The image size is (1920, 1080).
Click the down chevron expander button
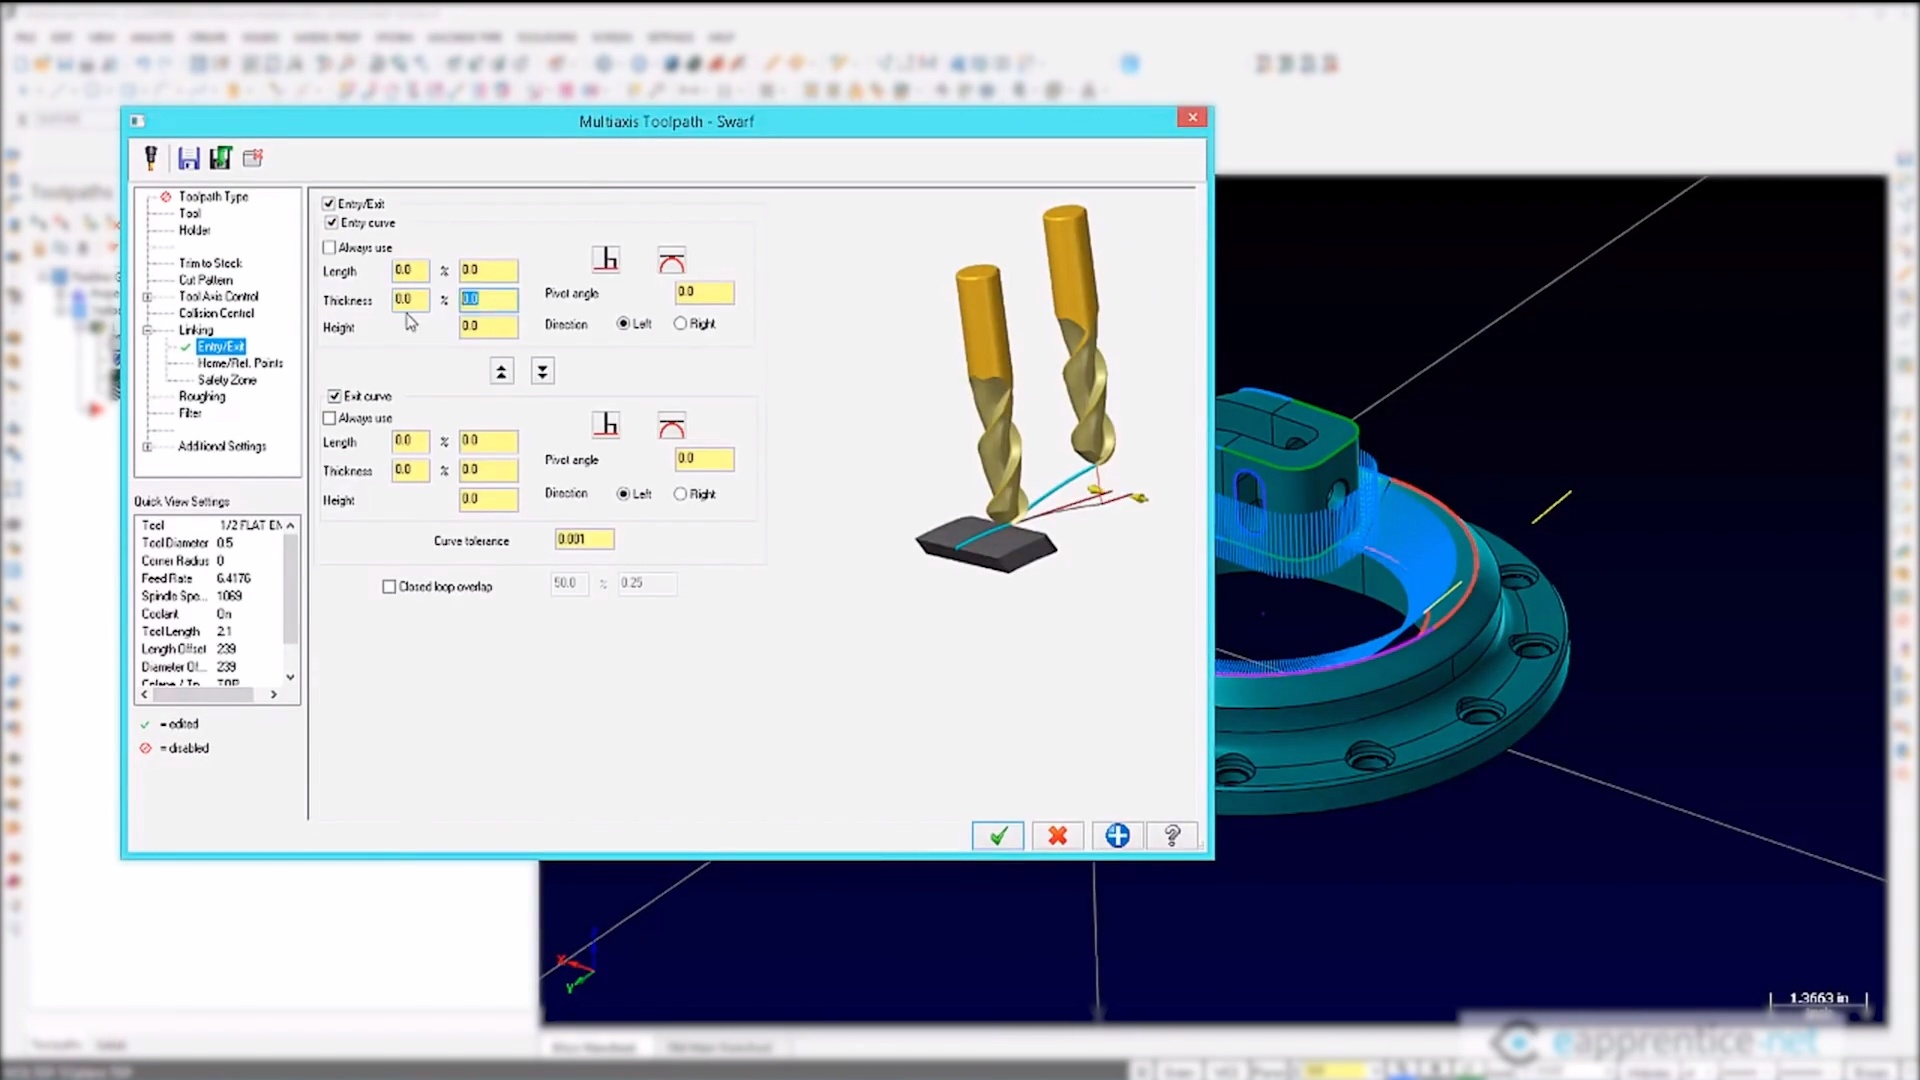tap(542, 371)
